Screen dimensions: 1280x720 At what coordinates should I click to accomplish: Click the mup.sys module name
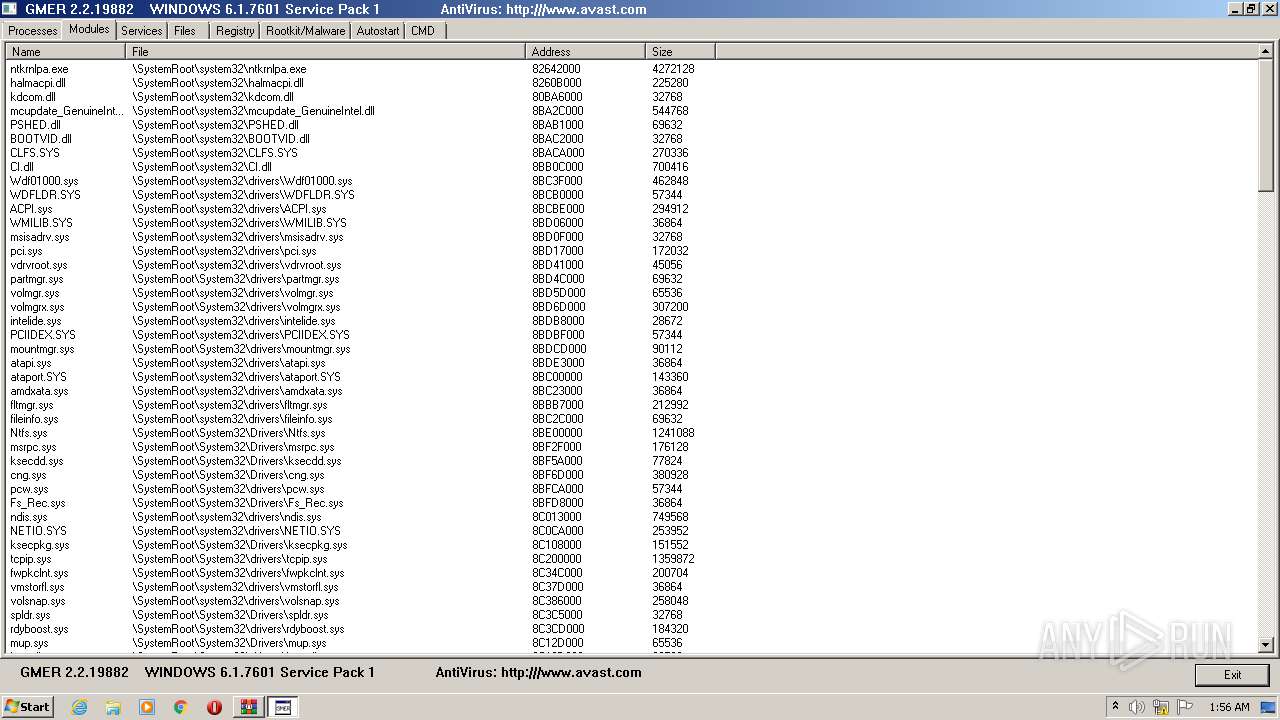point(29,643)
